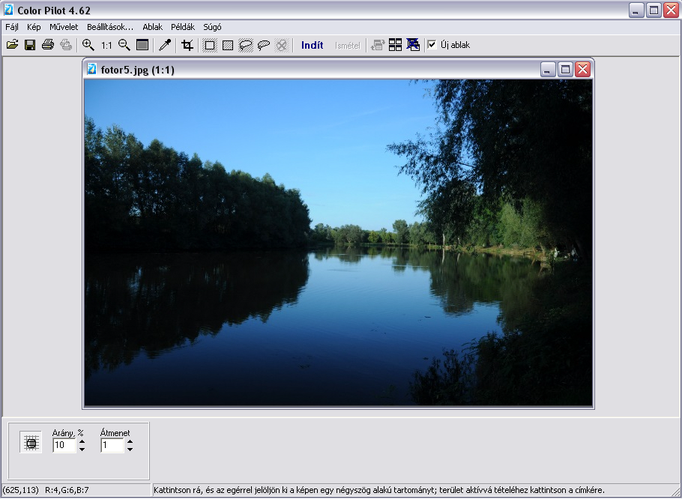The height and width of the screenshot is (499, 682).
Task: Click the fotor5.jpg lake photo
Action: click(338, 242)
